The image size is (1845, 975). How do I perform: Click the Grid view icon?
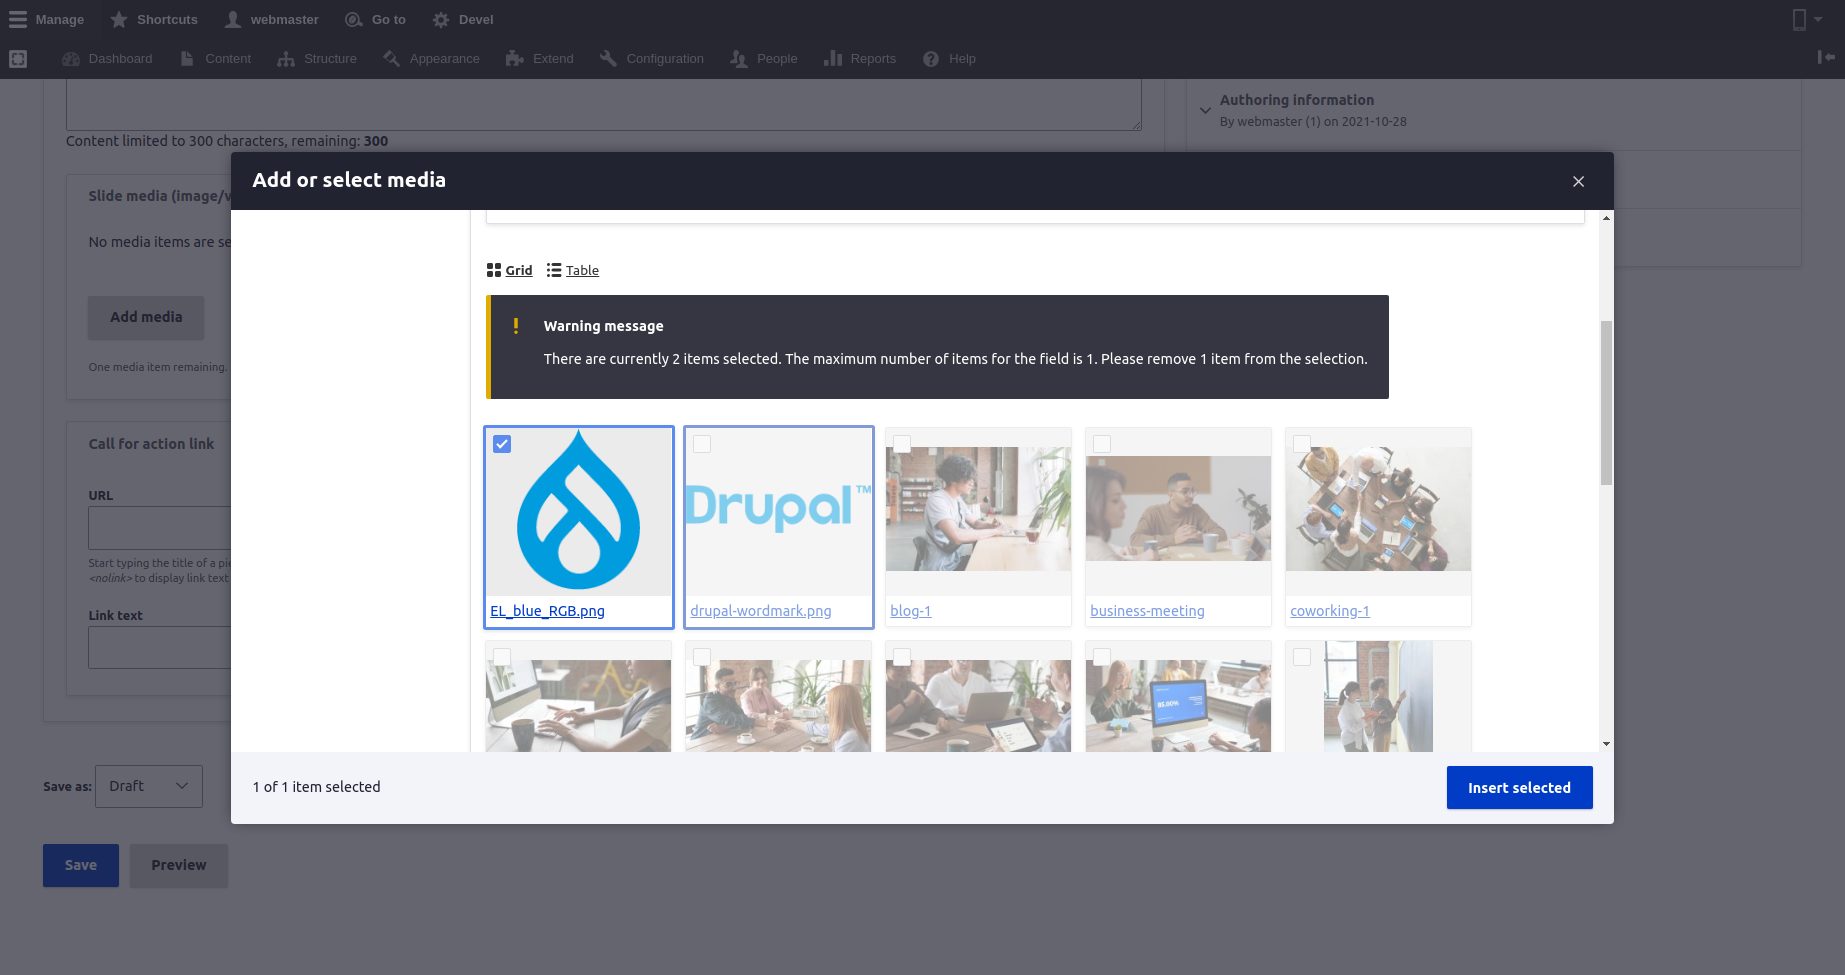(494, 270)
